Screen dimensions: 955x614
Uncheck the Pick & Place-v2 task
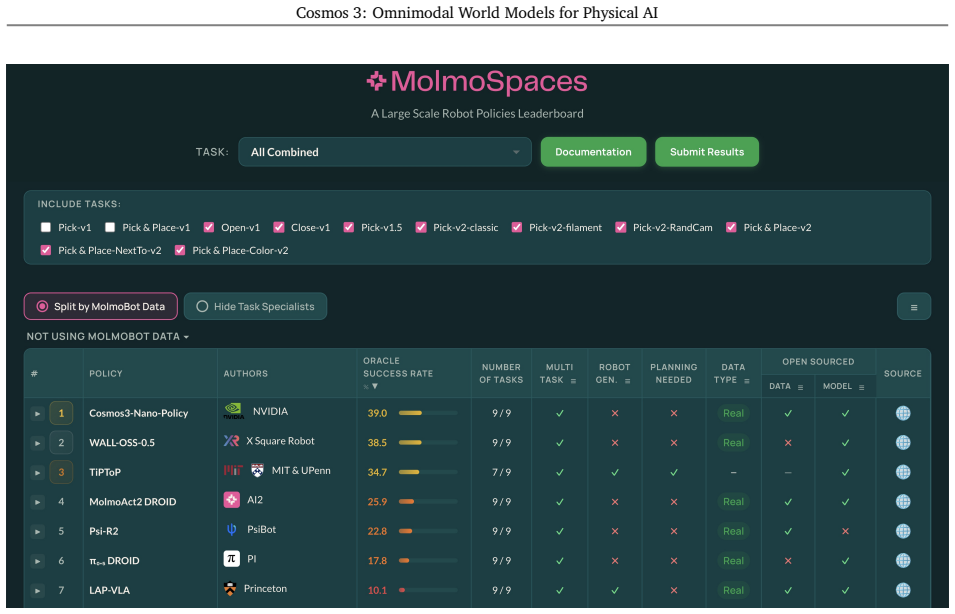(731, 227)
